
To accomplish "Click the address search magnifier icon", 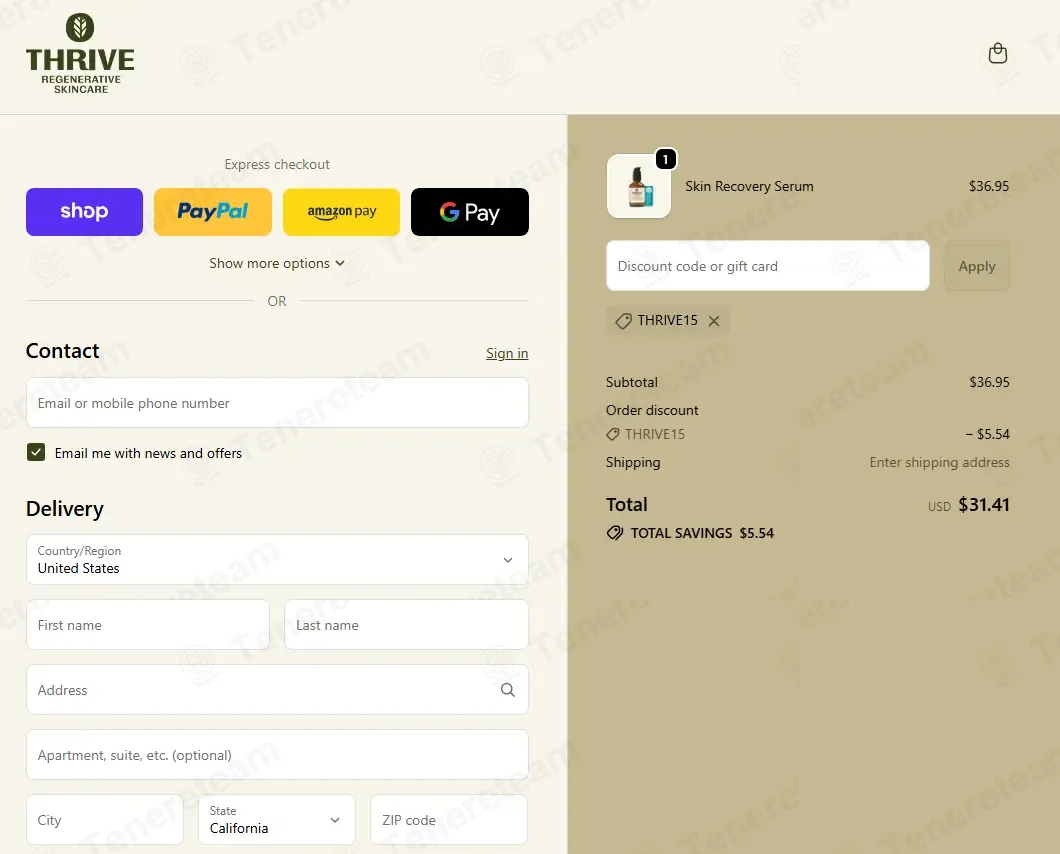I will tap(508, 690).
